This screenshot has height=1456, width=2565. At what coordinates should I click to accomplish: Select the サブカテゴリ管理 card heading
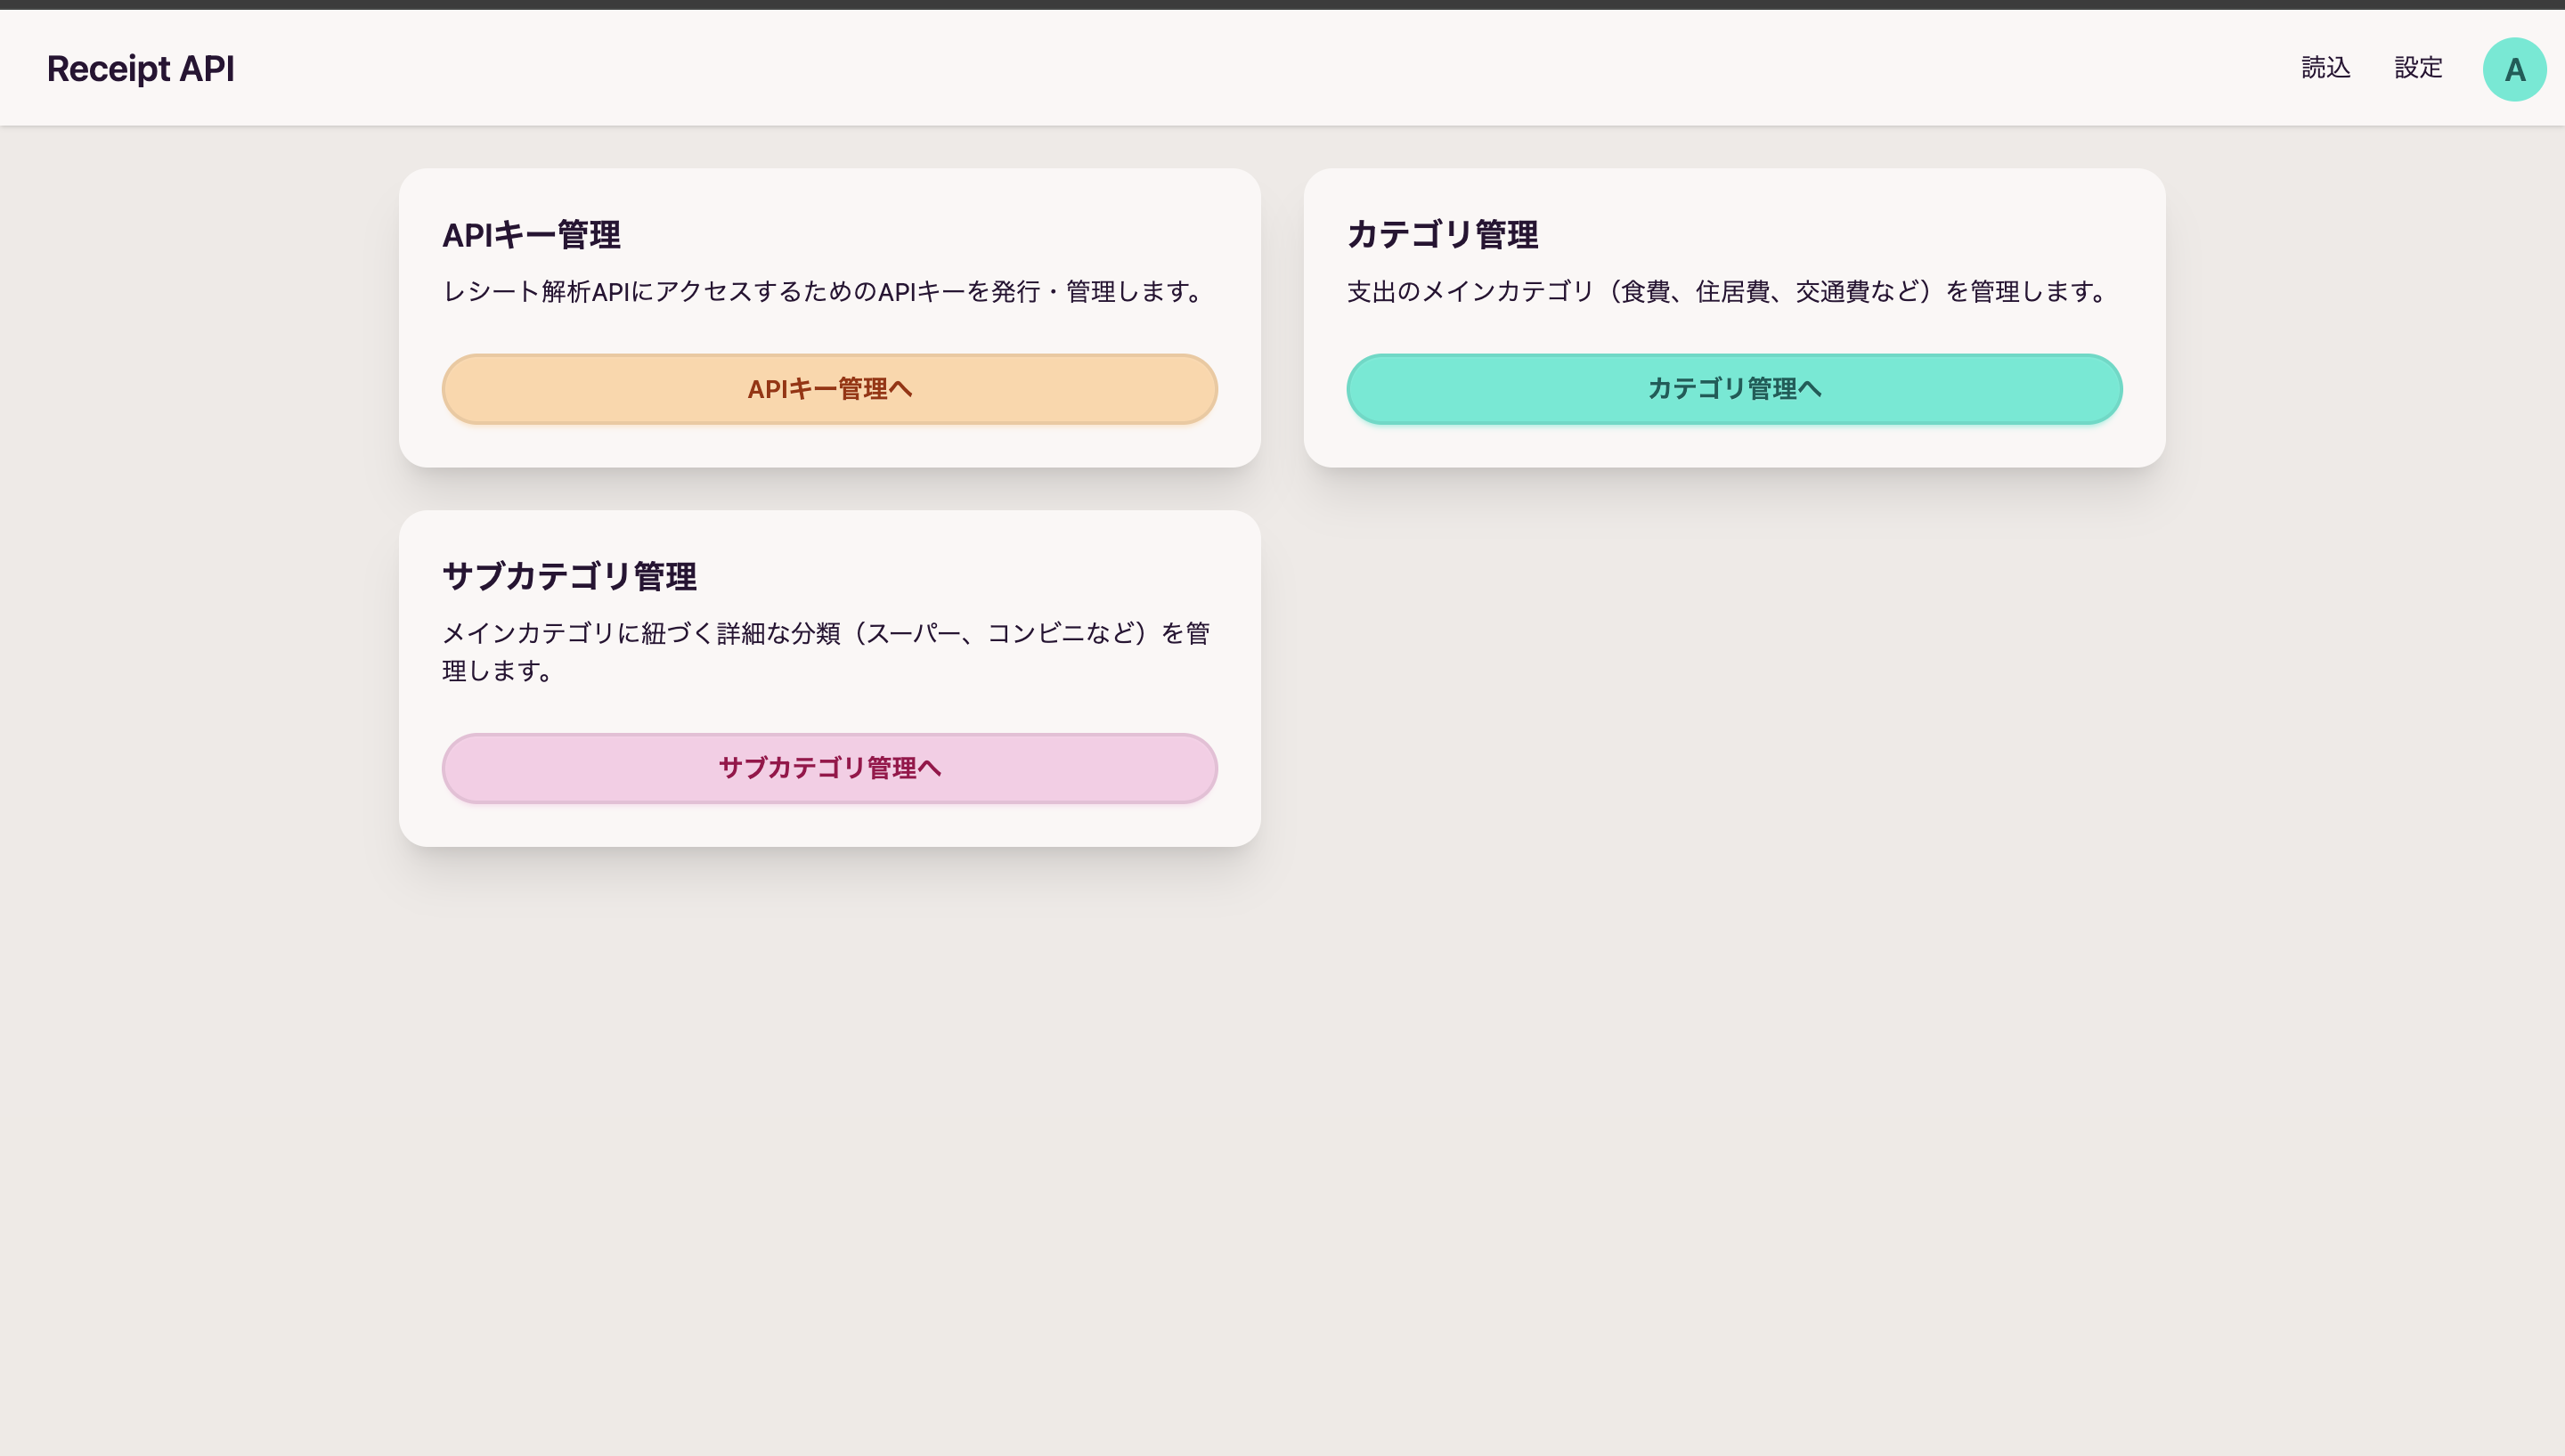569,576
